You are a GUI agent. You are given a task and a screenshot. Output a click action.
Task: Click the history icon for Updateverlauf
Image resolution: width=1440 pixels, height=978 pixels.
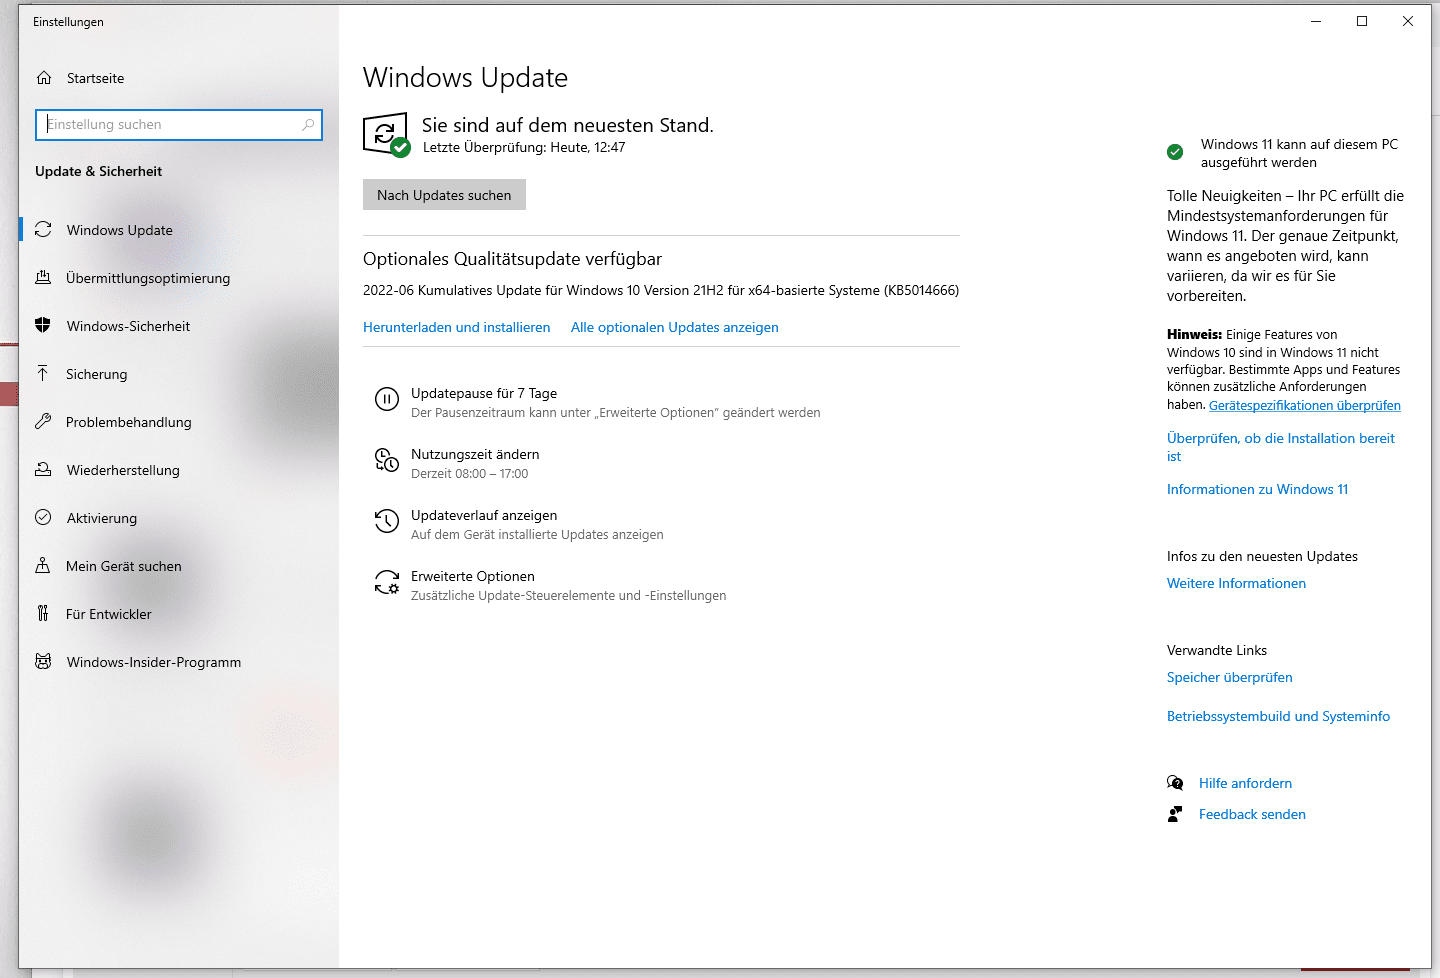pos(387,521)
